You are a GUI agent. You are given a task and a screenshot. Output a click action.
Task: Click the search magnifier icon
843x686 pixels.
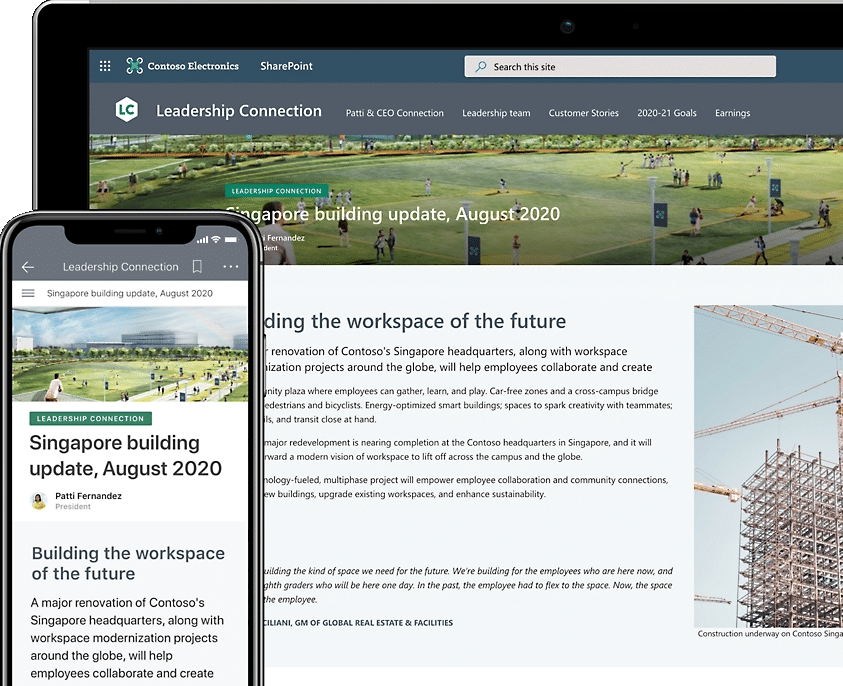pyautogui.click(x=479, y=66)
